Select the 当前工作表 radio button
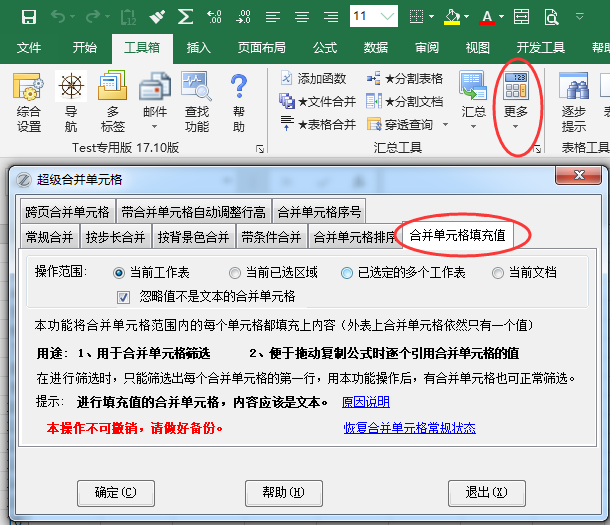 point(120,272)
